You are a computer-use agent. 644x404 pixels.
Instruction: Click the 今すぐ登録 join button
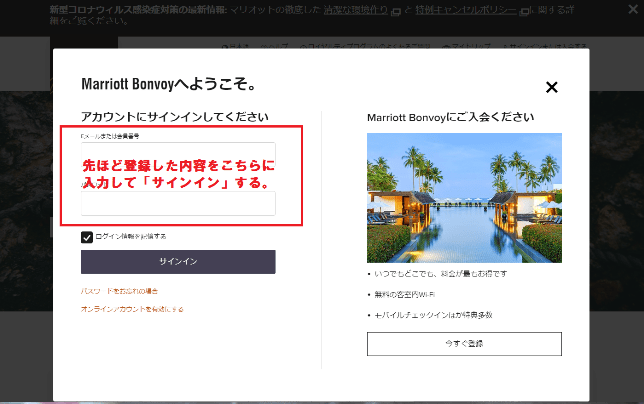pos(464,344)
